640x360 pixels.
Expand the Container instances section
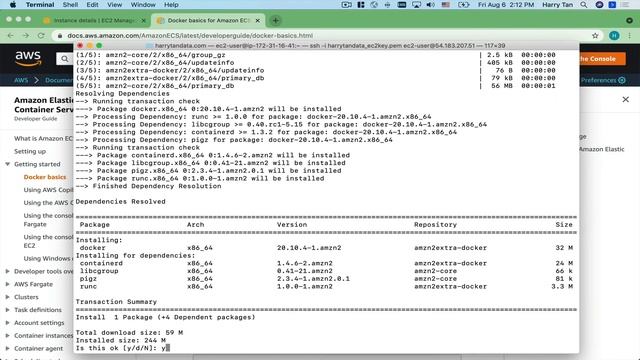[x=7, y=336]
